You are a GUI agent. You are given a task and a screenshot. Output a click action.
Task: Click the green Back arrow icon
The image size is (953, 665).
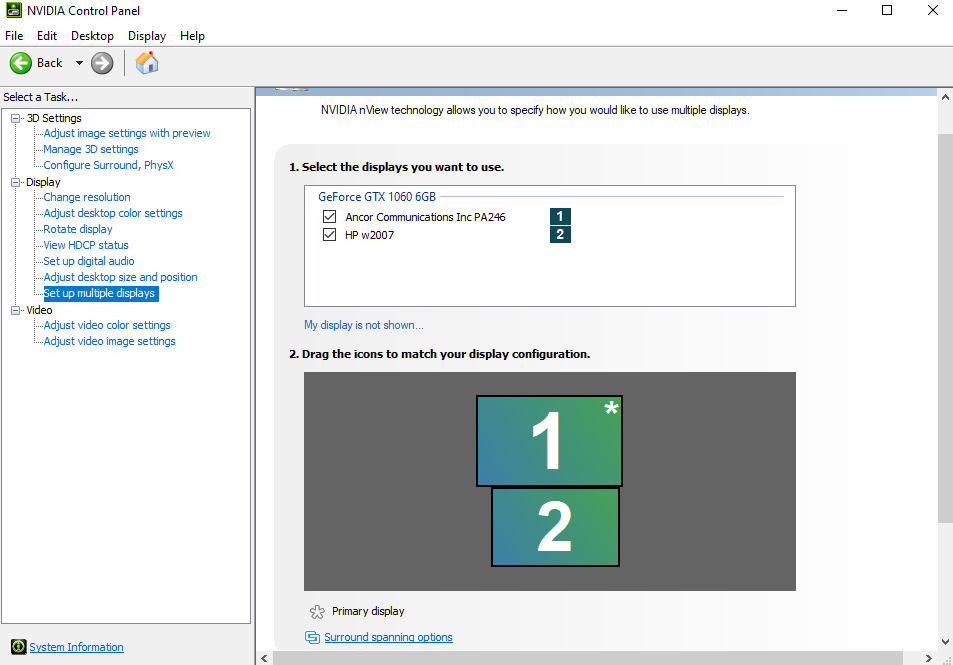(21, 63)
